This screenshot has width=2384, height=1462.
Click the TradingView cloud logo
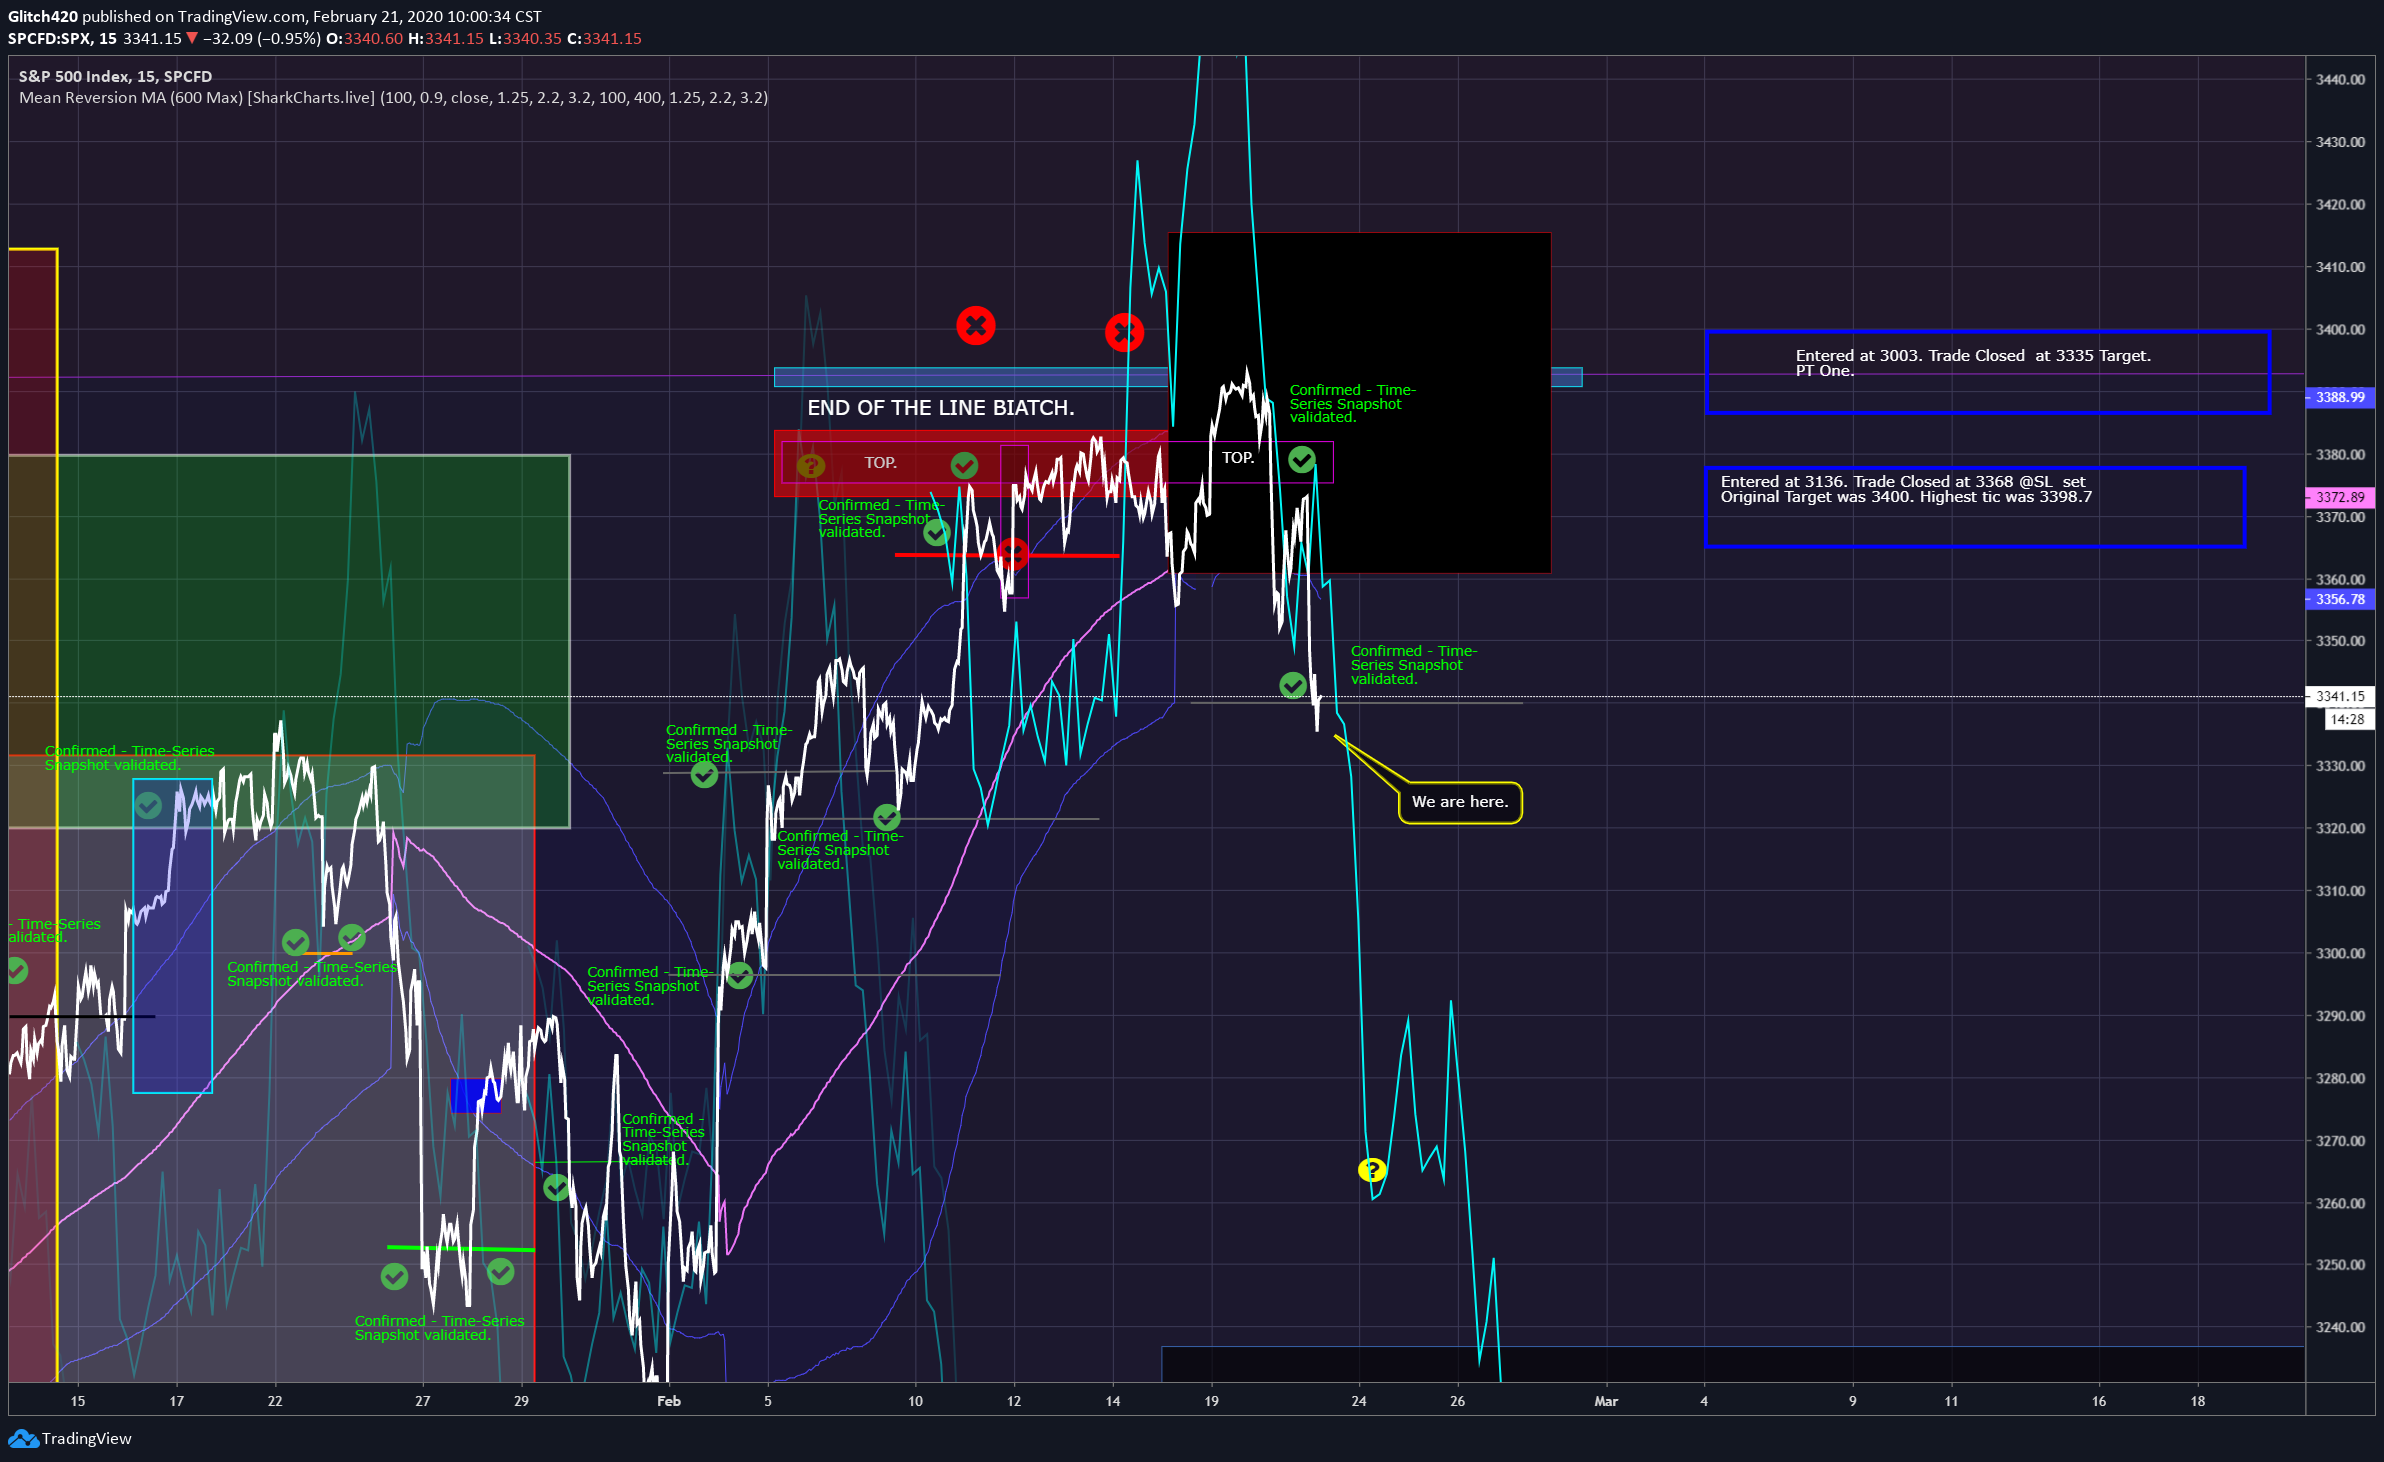23,1439
